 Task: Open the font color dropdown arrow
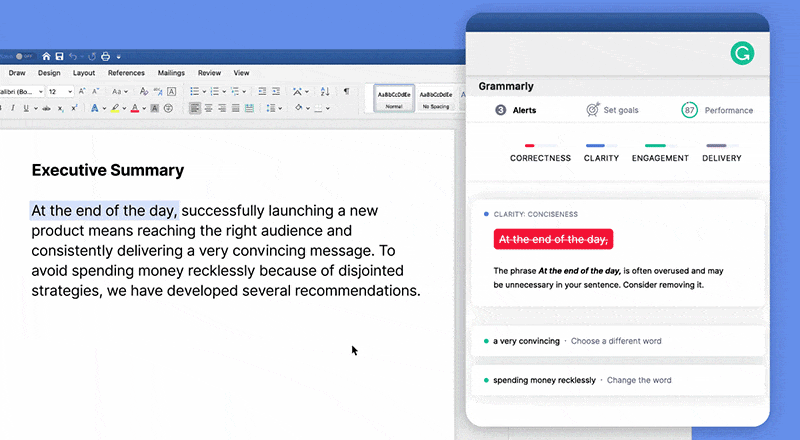point(144,108)
